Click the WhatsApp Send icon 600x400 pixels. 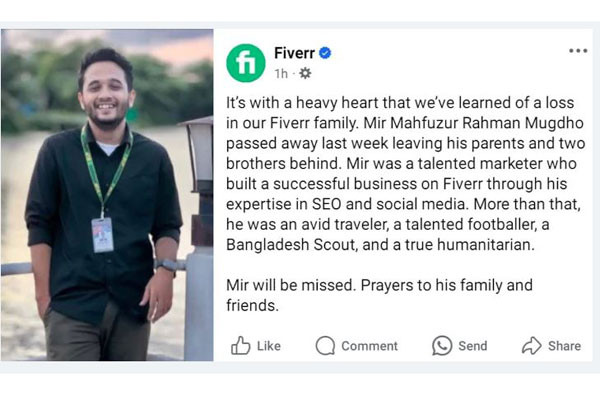(x=442, y=346)
